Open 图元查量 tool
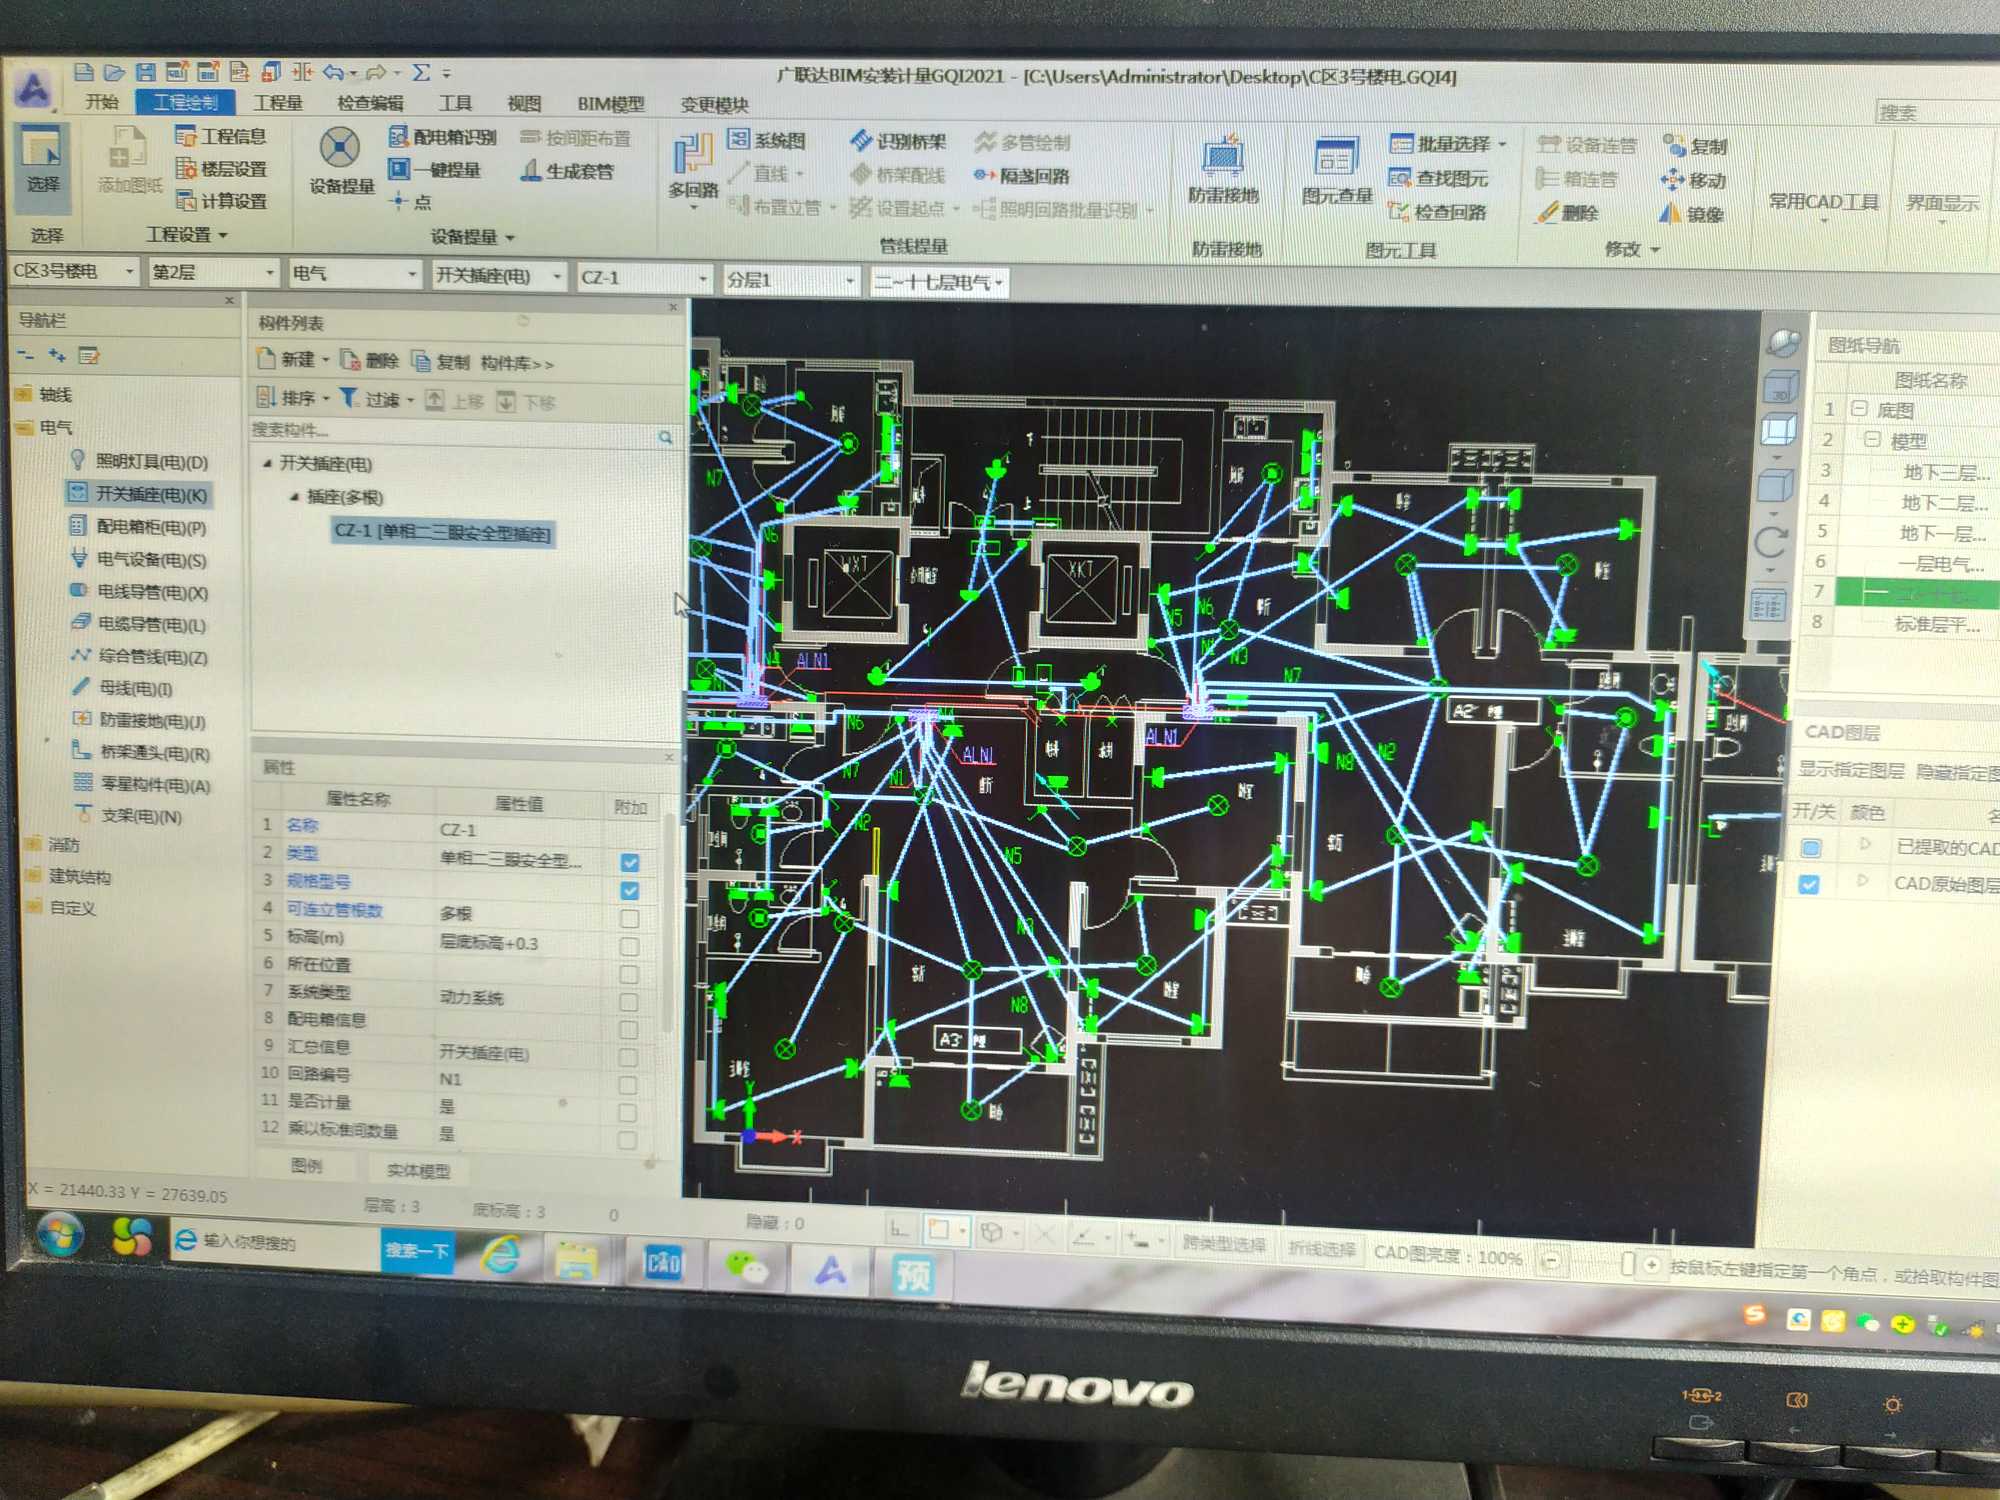The image size is (2000, 1500). [x=1336, y=172]
